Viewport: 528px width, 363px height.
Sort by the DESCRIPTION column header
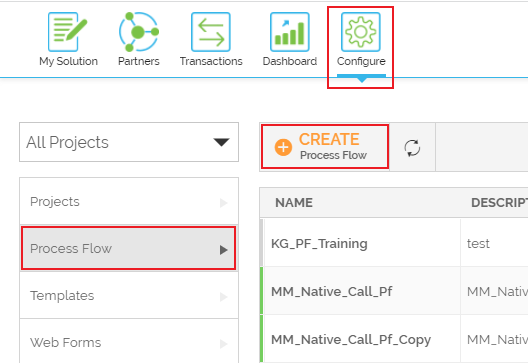click(x=499, y=203)
